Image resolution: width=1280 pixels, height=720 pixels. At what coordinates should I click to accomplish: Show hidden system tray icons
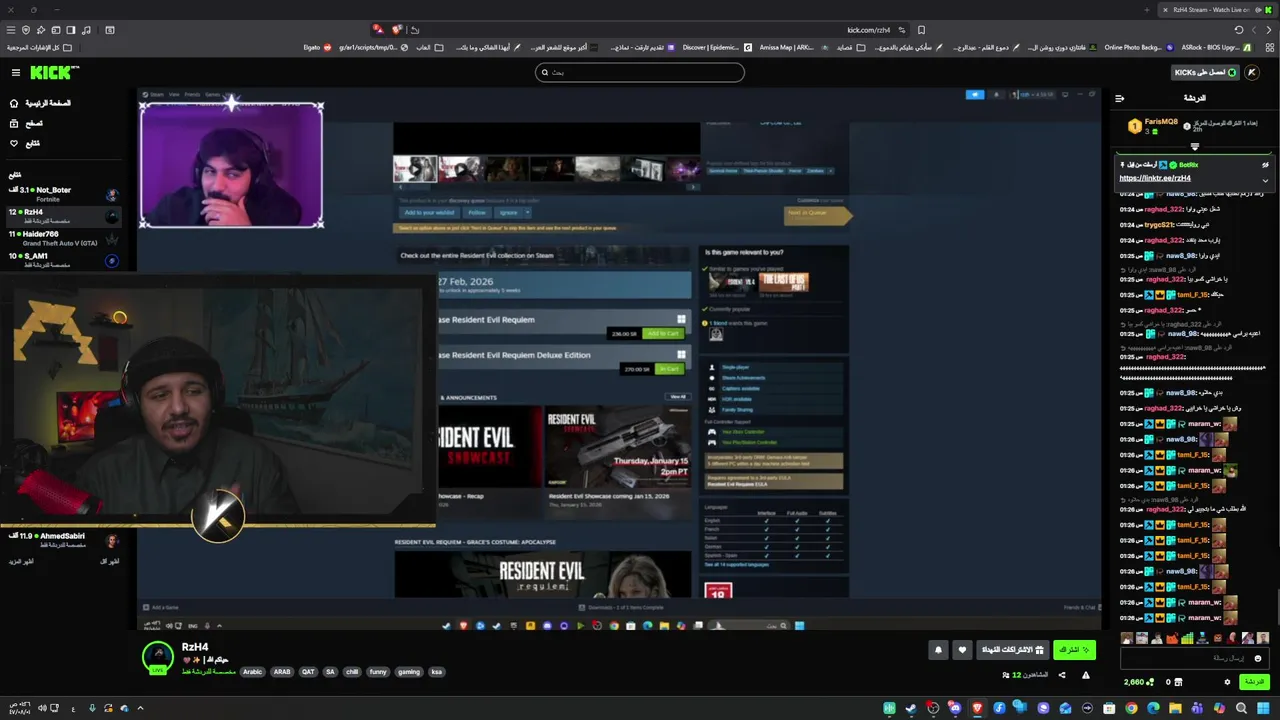pyautogui.click(x=140, y=708)
